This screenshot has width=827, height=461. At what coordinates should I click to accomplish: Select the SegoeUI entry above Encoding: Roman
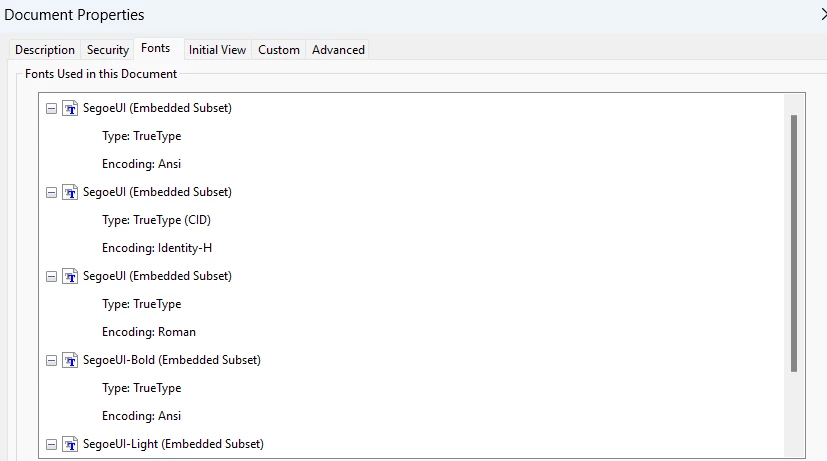(x=157, y=276)
